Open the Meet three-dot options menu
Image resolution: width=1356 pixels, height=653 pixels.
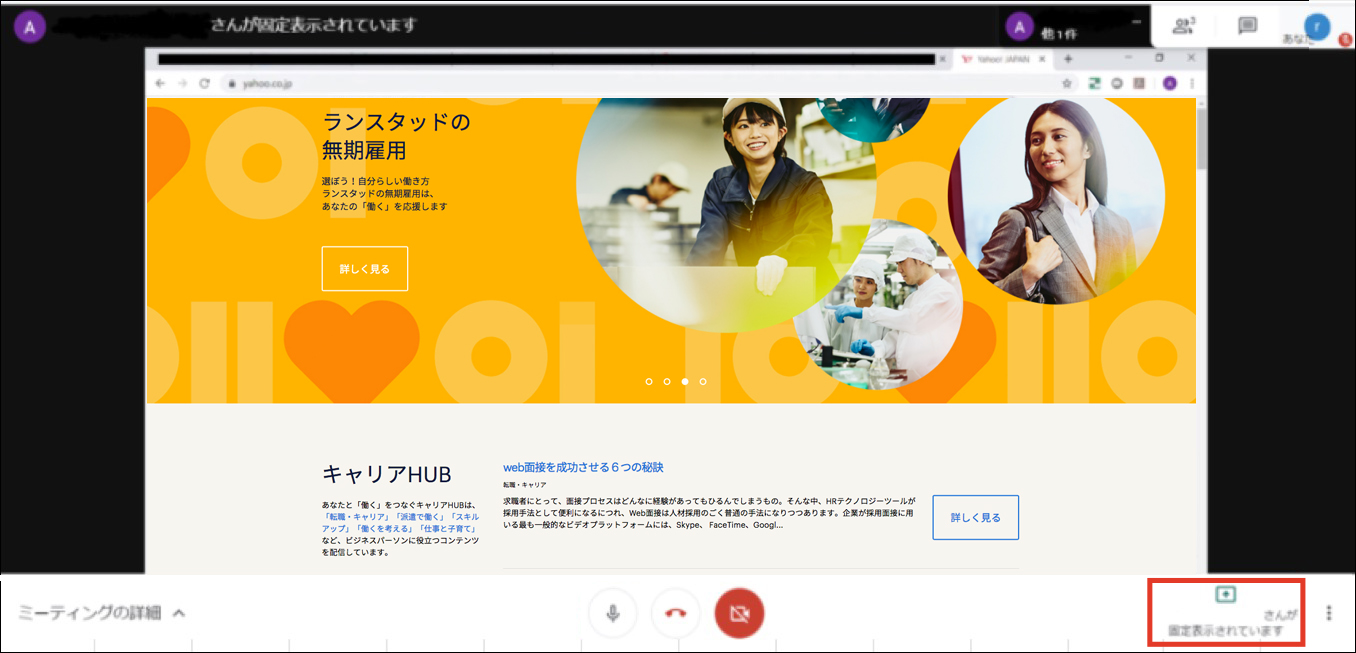point(1329,612)
